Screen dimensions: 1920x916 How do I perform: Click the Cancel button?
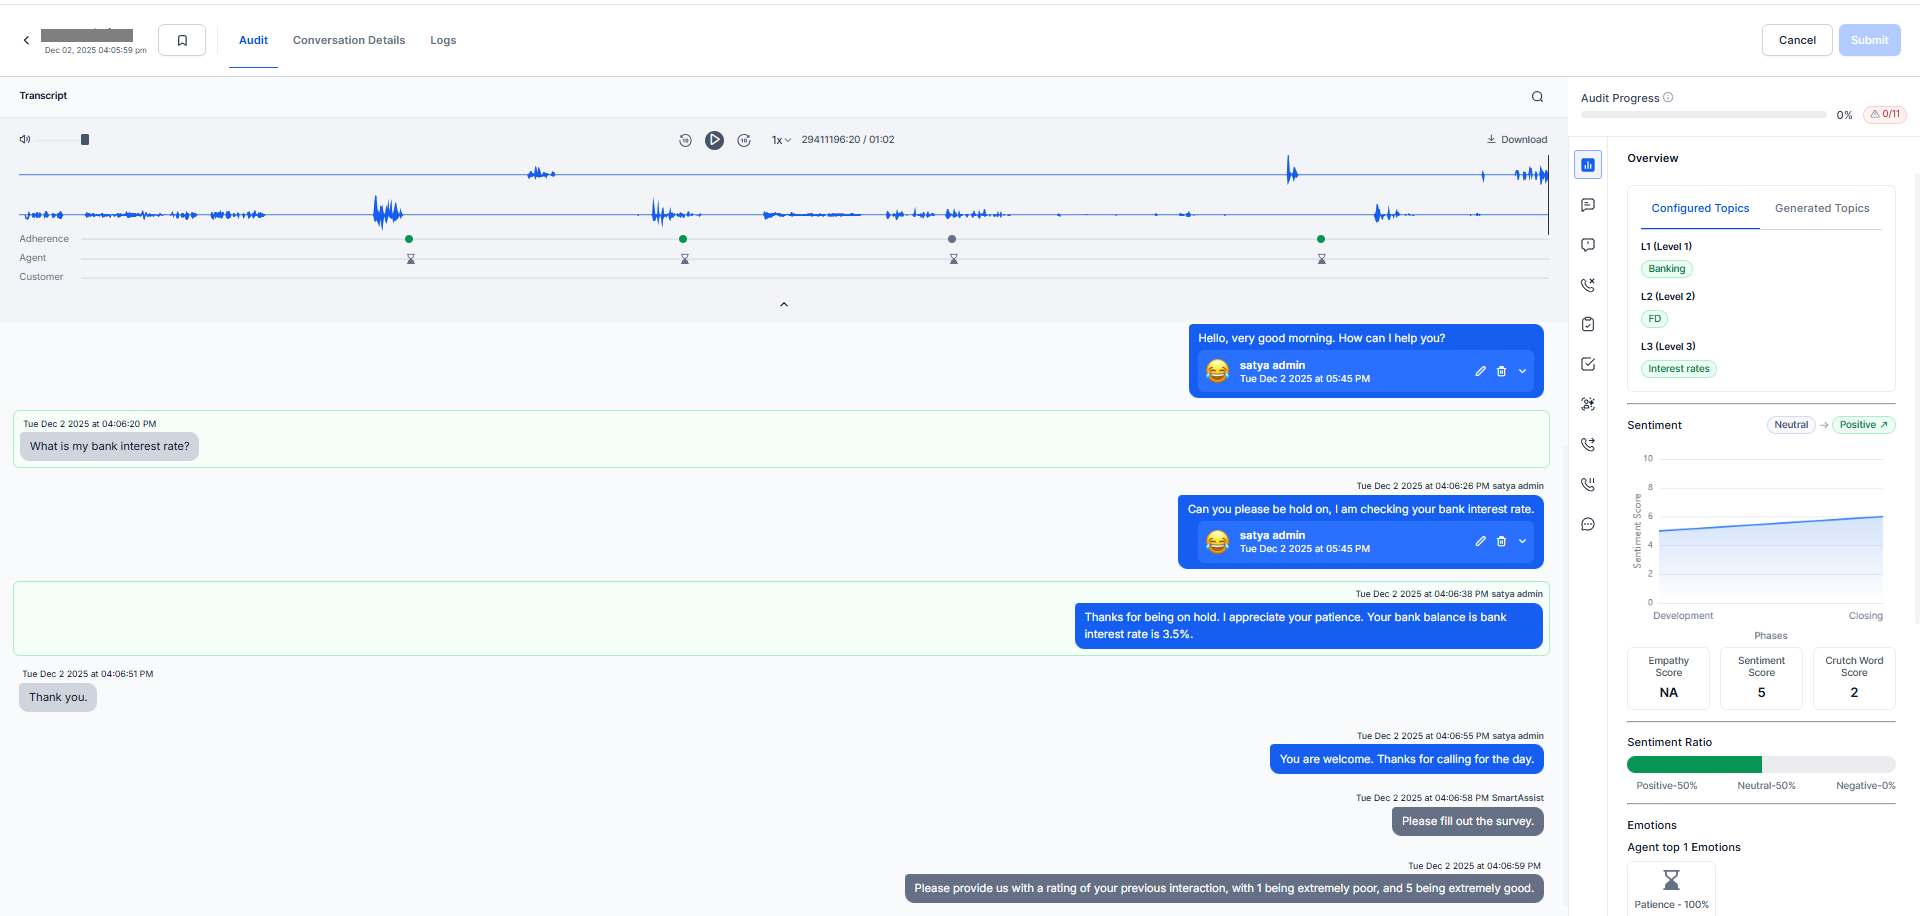(x=1796, y=40)
